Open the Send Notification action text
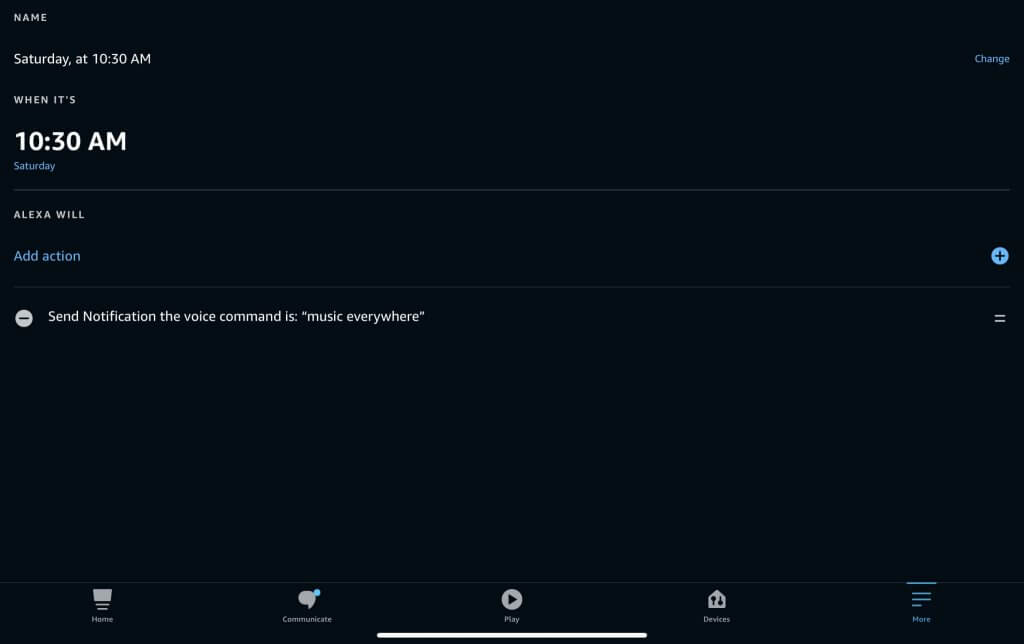Image resolution: width=1024 pixels, height=644 pixels. point(236,317)
